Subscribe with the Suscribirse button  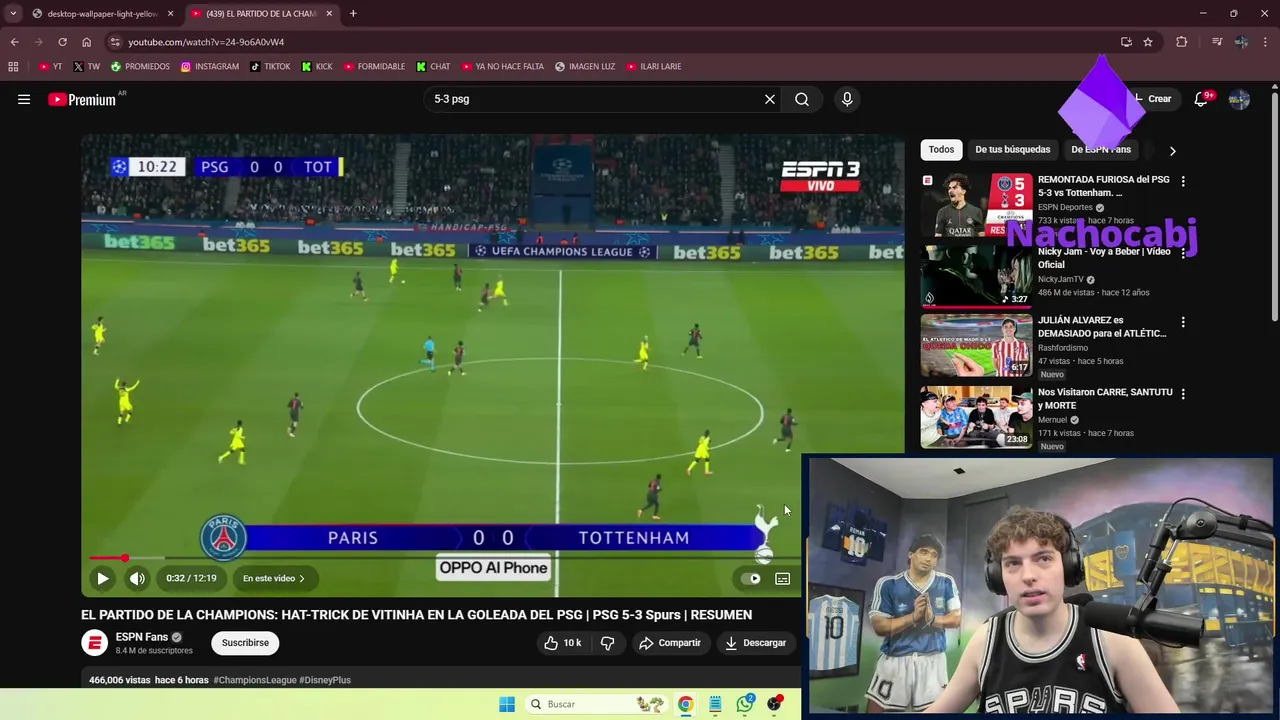(245, 643)
